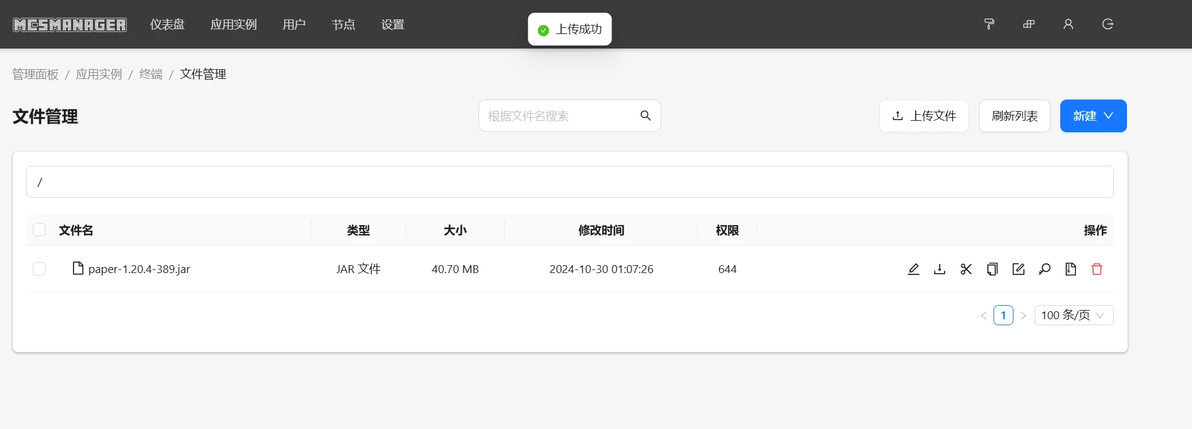Click the key permission icon for paper-1.20.4-389.jar

(1045, 269)
